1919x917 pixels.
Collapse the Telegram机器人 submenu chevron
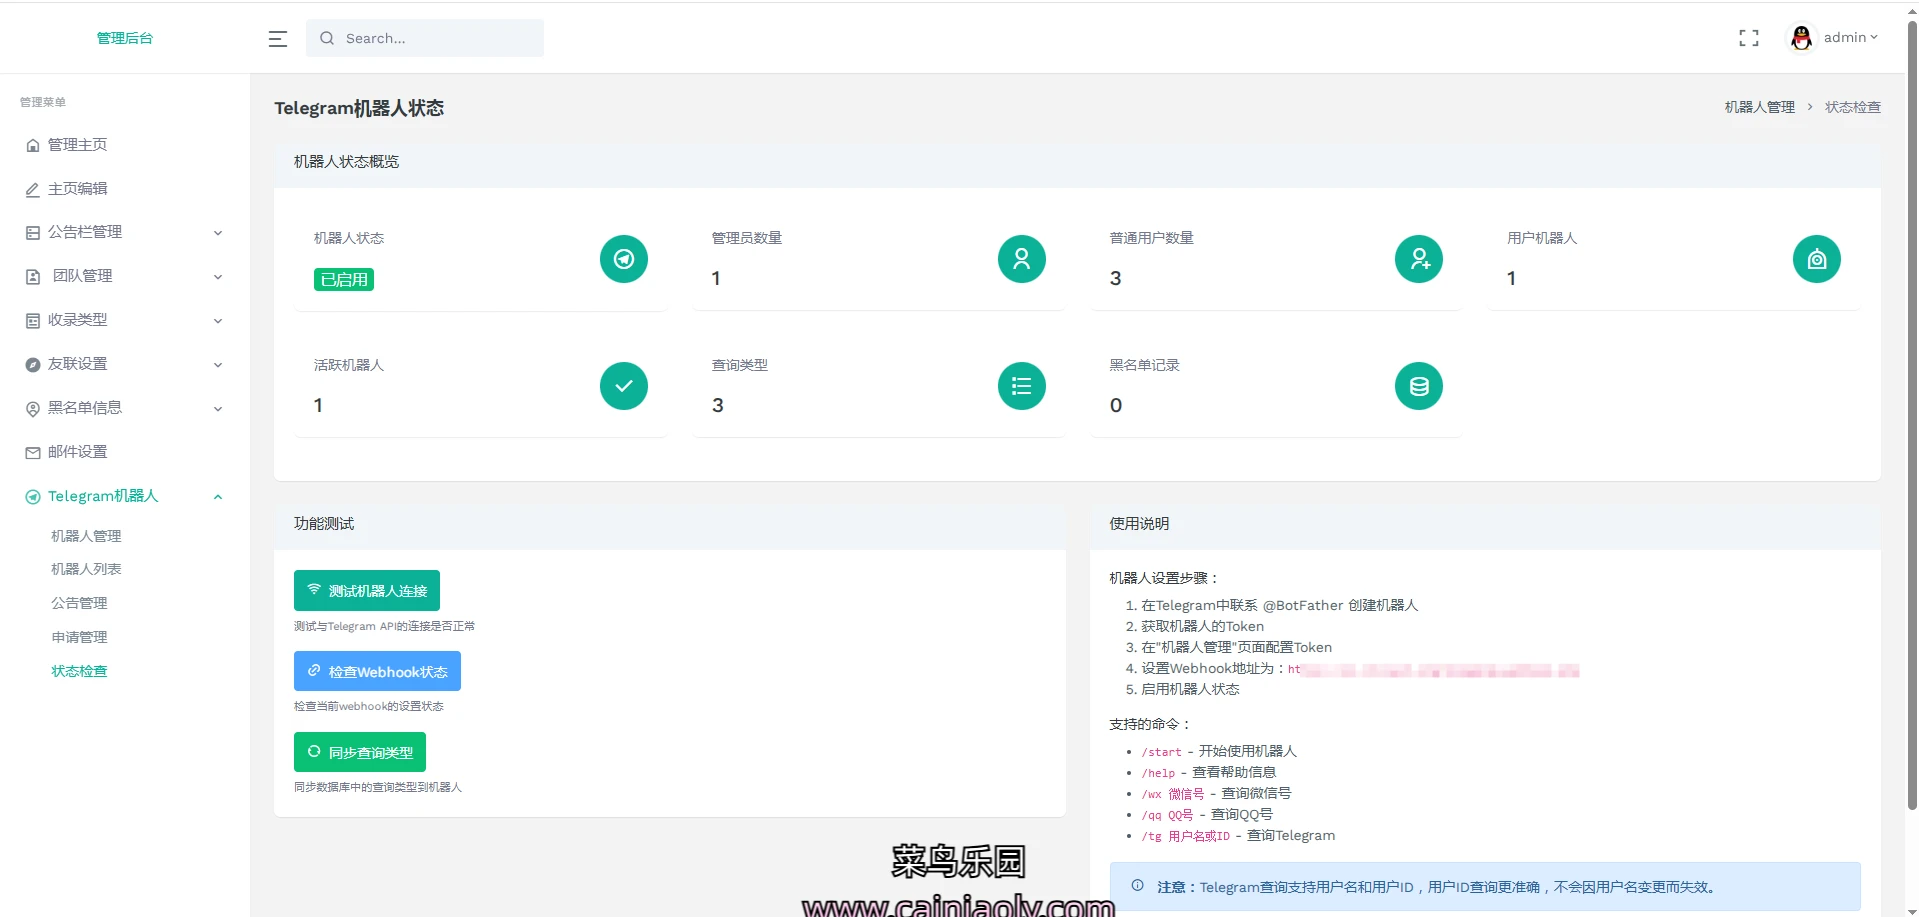pyautogui.click(x=218, y=497)
